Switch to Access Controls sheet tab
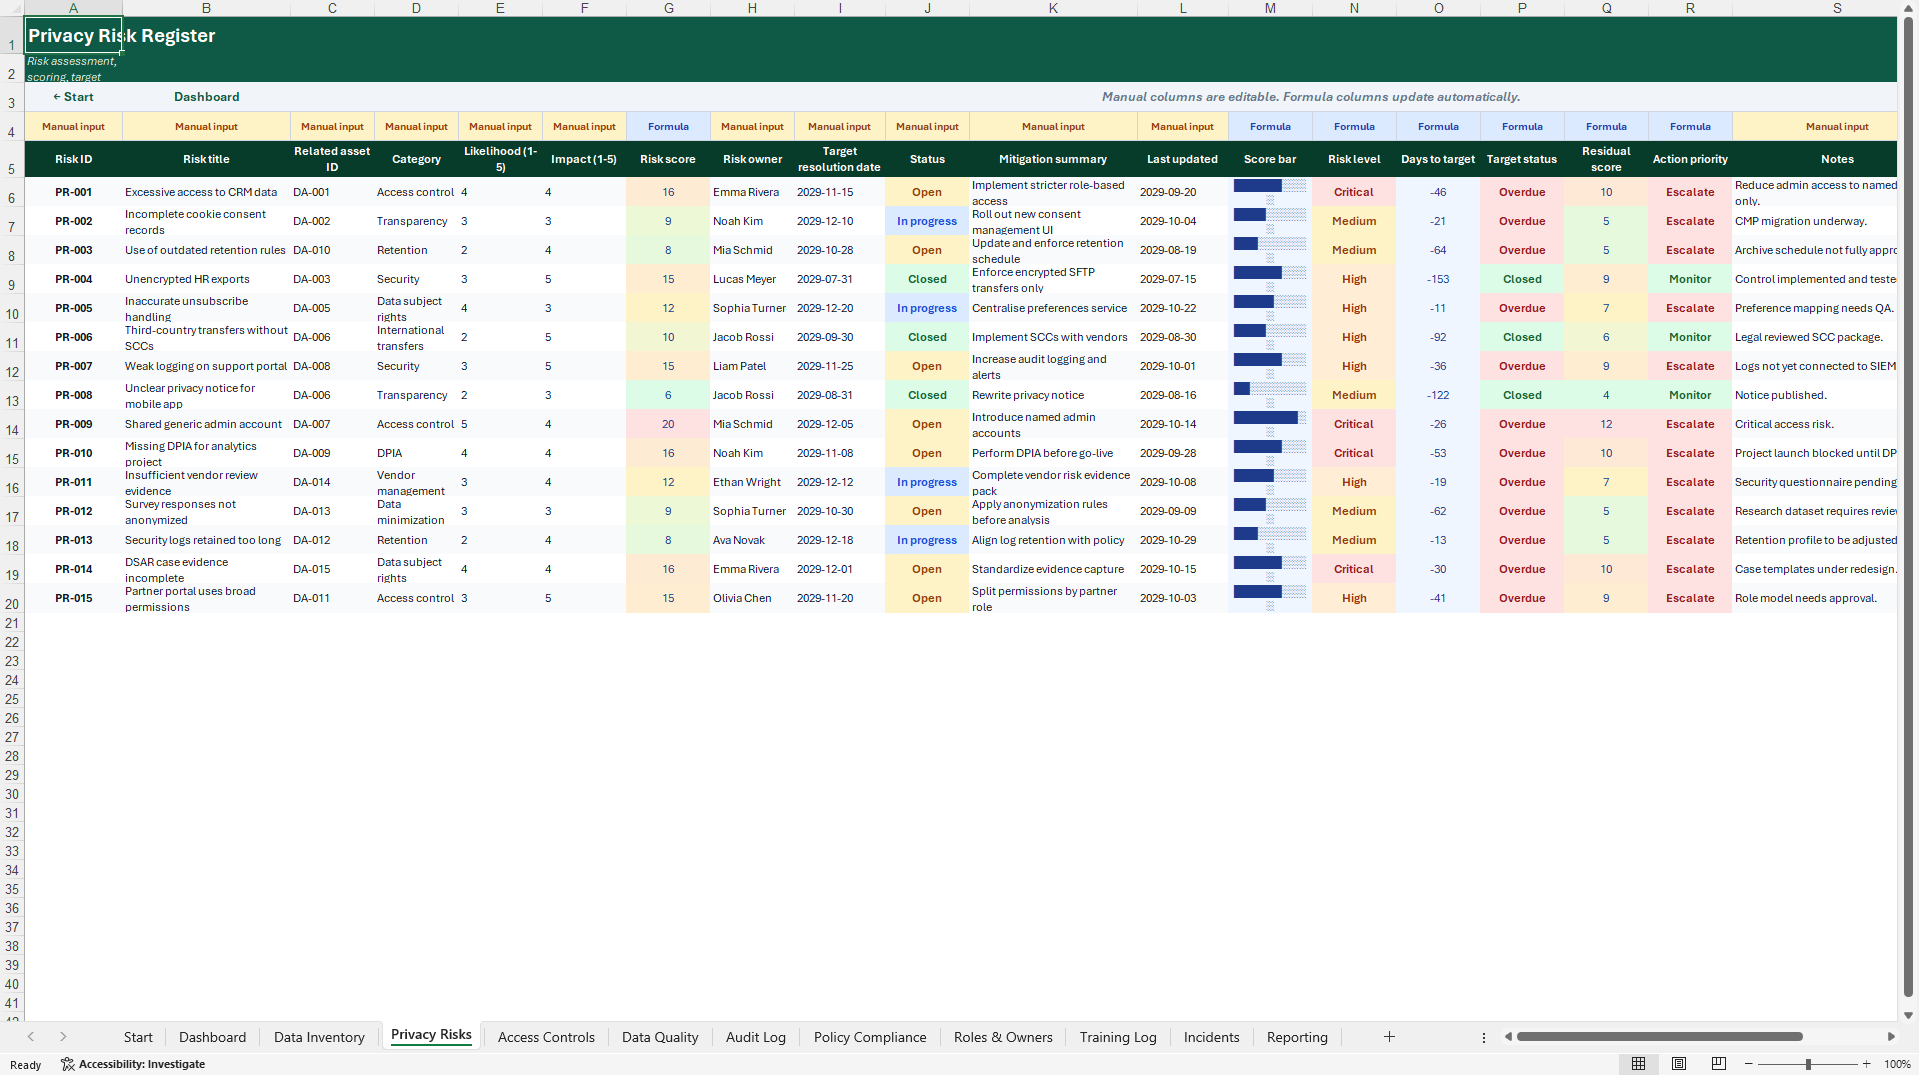Viewport: 1919px width, 1075px height. (x=546, y=1037)
